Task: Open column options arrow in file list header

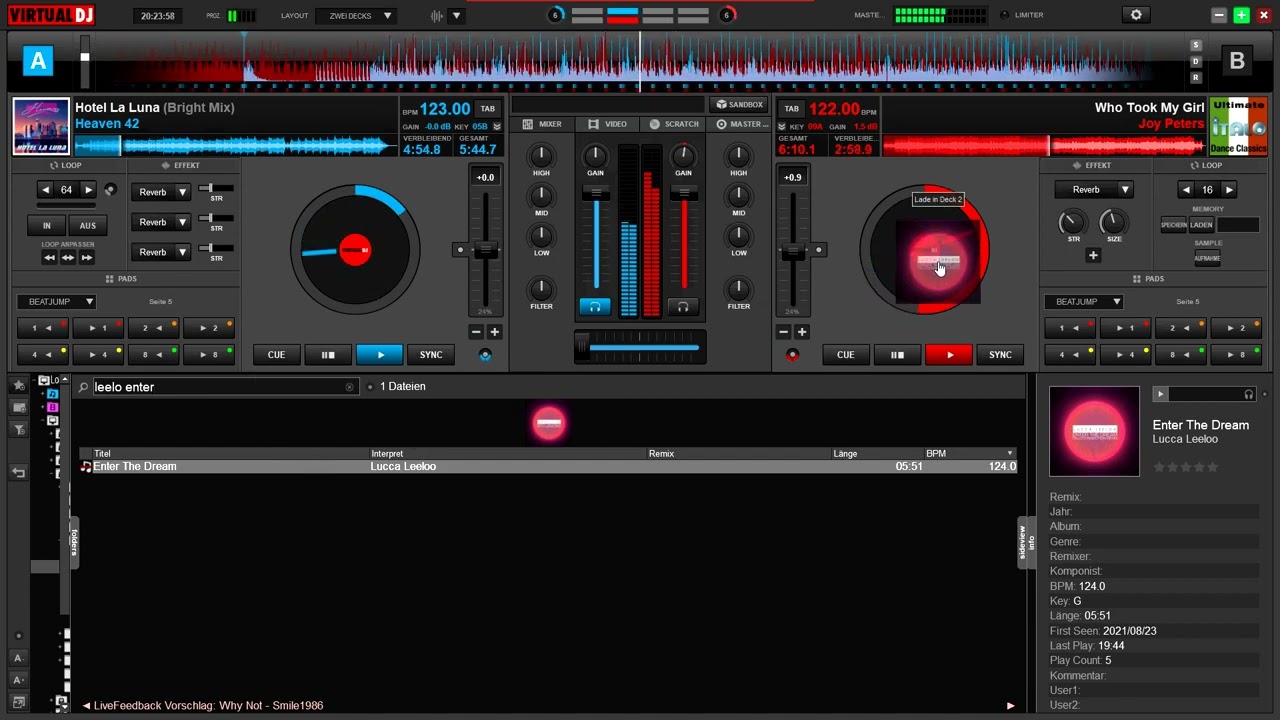Action: click(x=1010, y=454)
